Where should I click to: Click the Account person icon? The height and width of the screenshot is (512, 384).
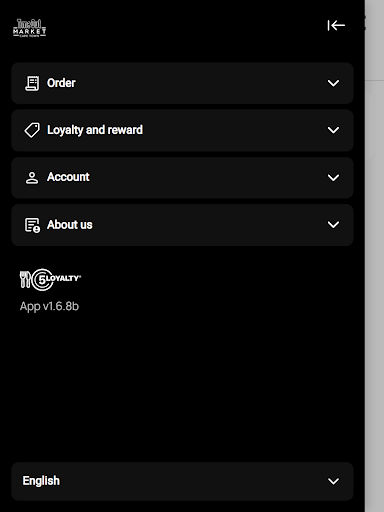point(32,178)
